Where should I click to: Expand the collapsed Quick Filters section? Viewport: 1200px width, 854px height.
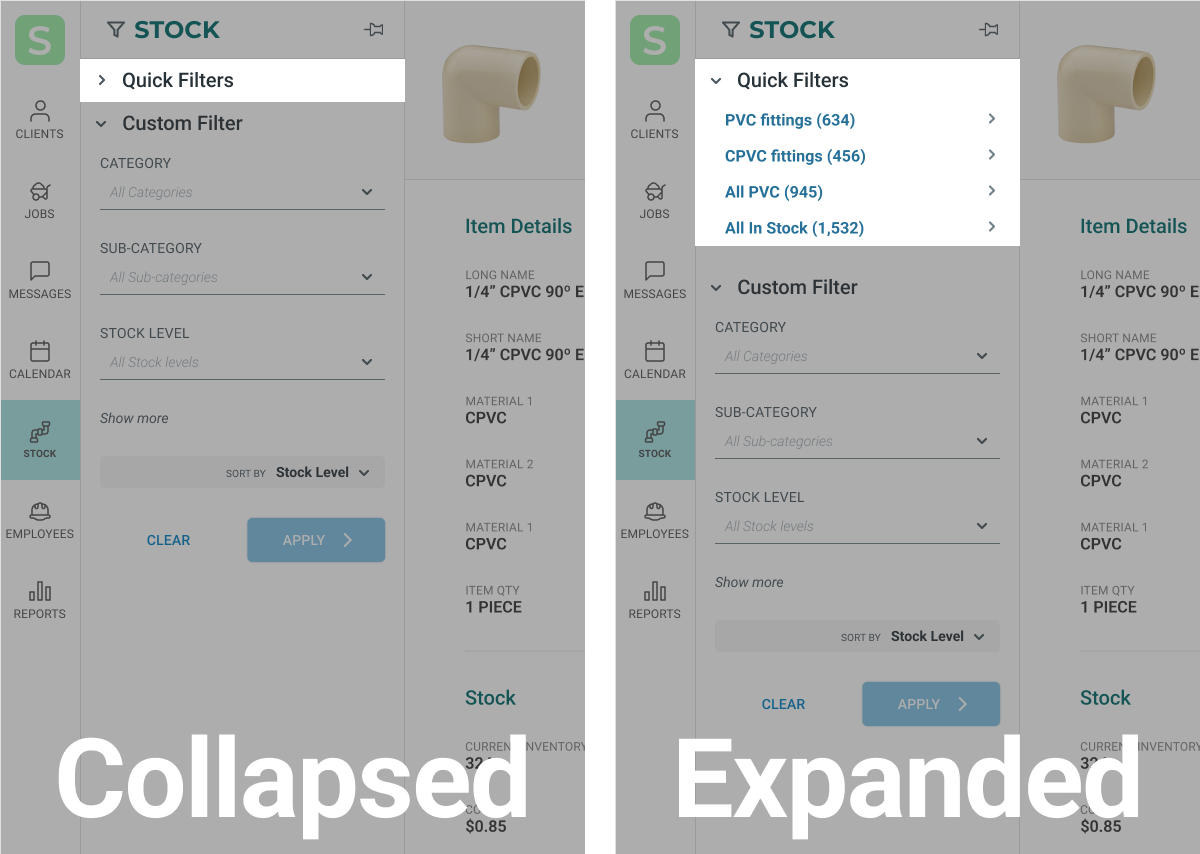coord(242,80)
